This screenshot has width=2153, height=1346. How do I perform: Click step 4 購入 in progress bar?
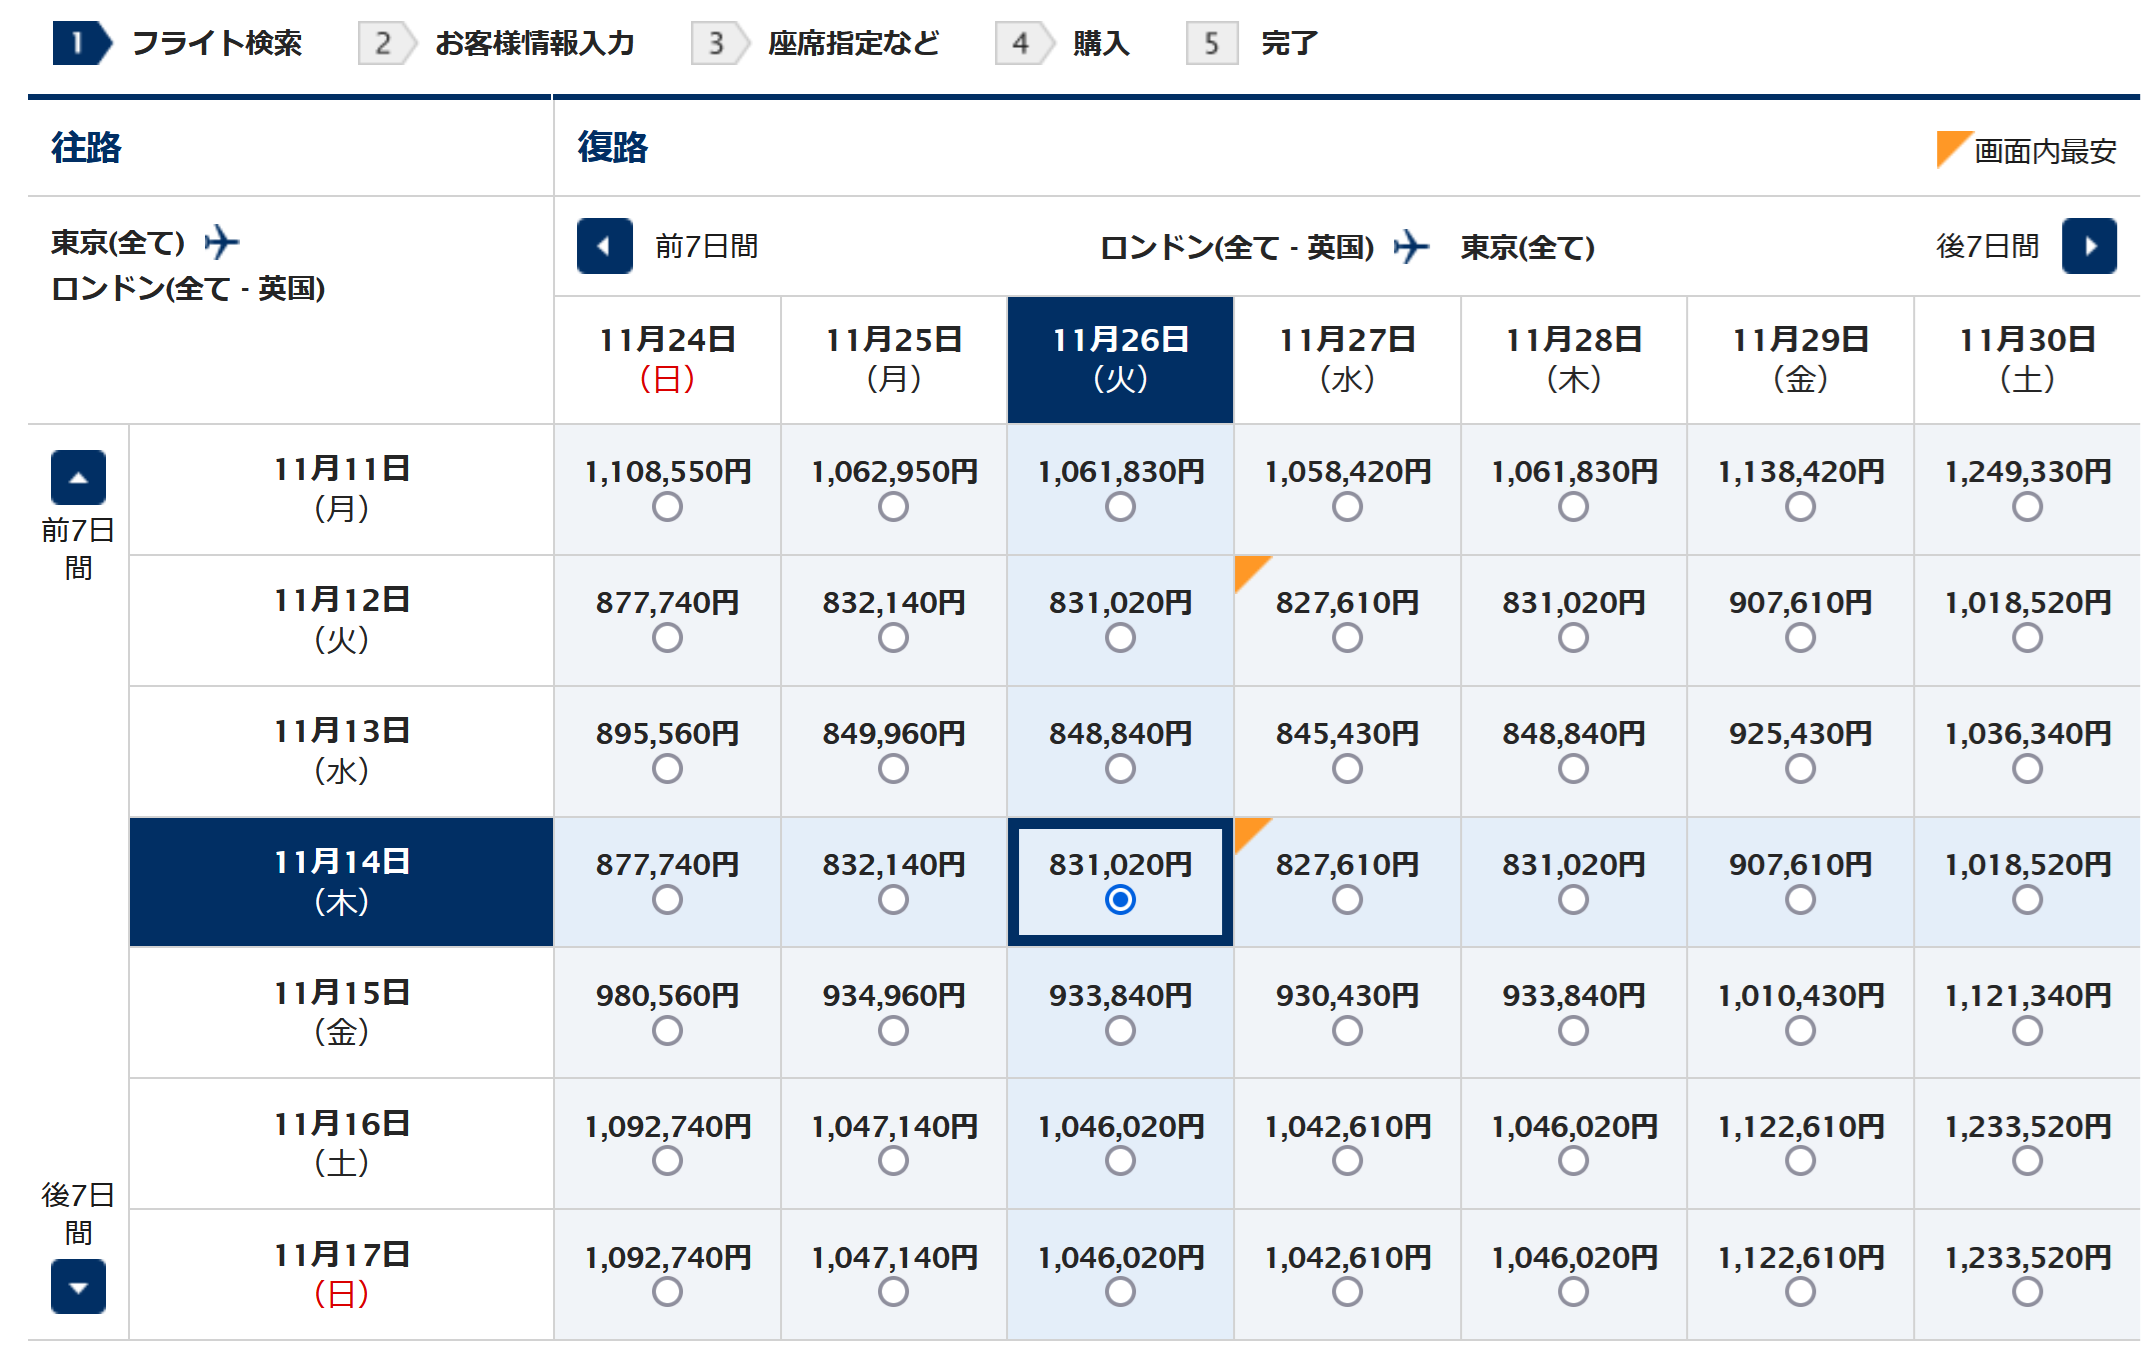pos(1100,43)
